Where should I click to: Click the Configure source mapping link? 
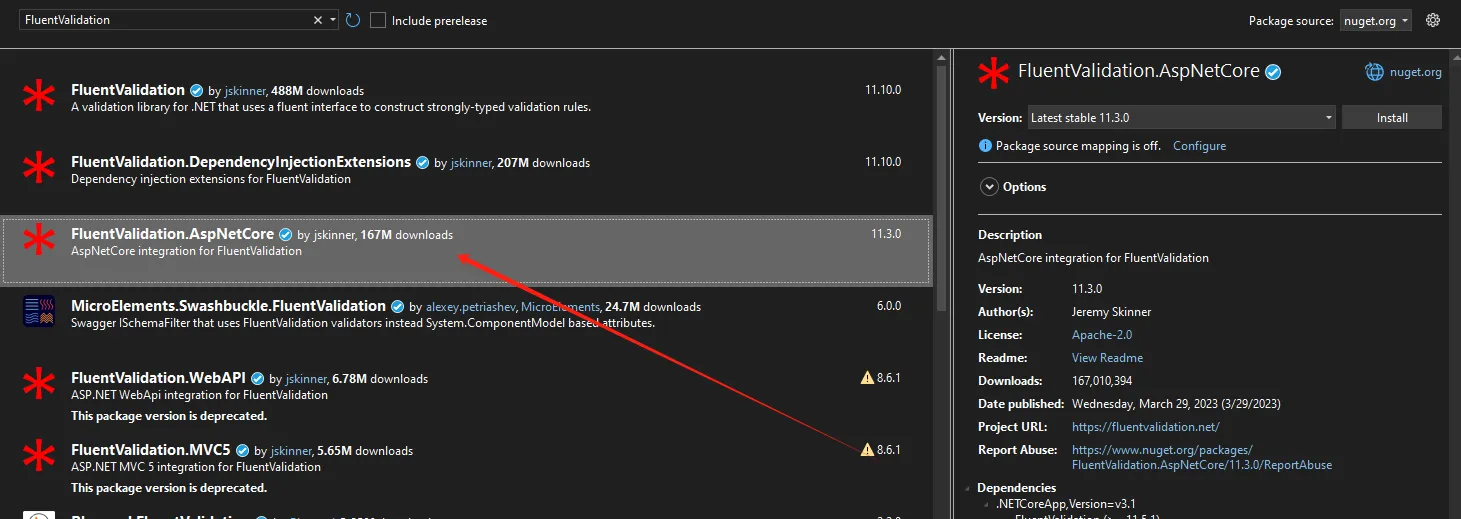[1199, 146]
